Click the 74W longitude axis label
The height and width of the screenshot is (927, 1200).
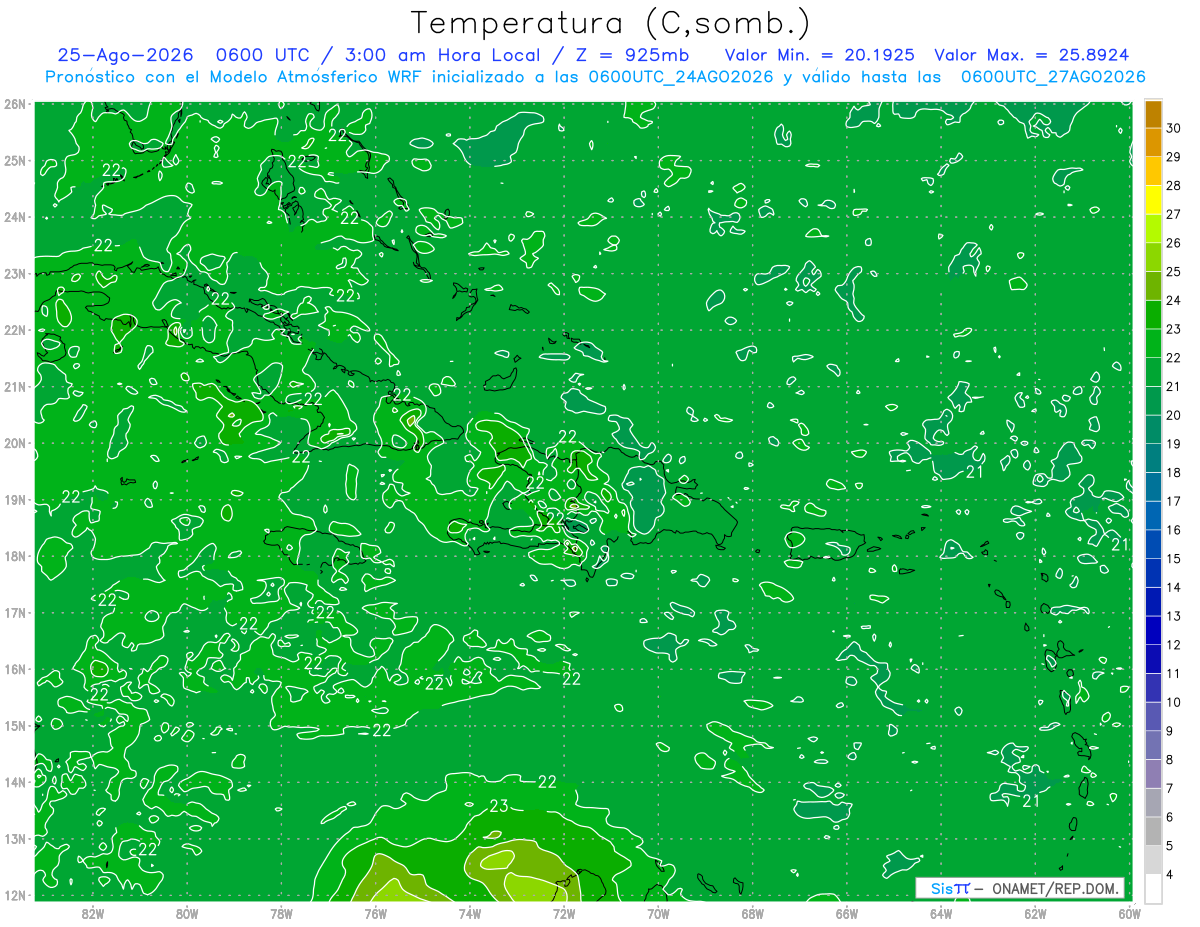pos(470,912)
